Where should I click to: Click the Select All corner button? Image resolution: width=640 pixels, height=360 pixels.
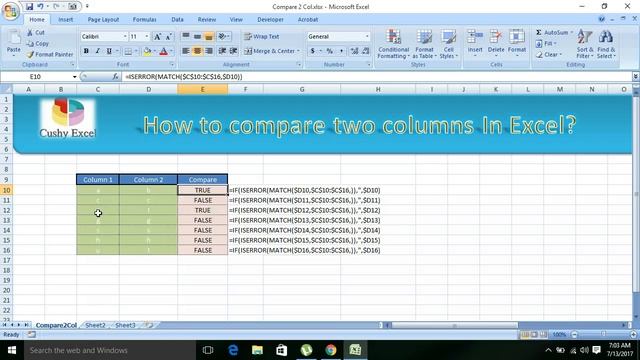[7, 89]
